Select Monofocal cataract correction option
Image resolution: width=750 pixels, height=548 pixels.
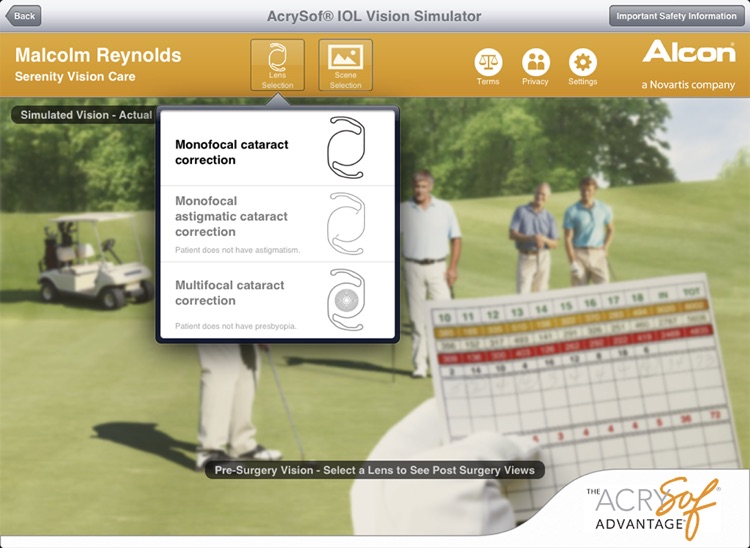pos(277,148)
